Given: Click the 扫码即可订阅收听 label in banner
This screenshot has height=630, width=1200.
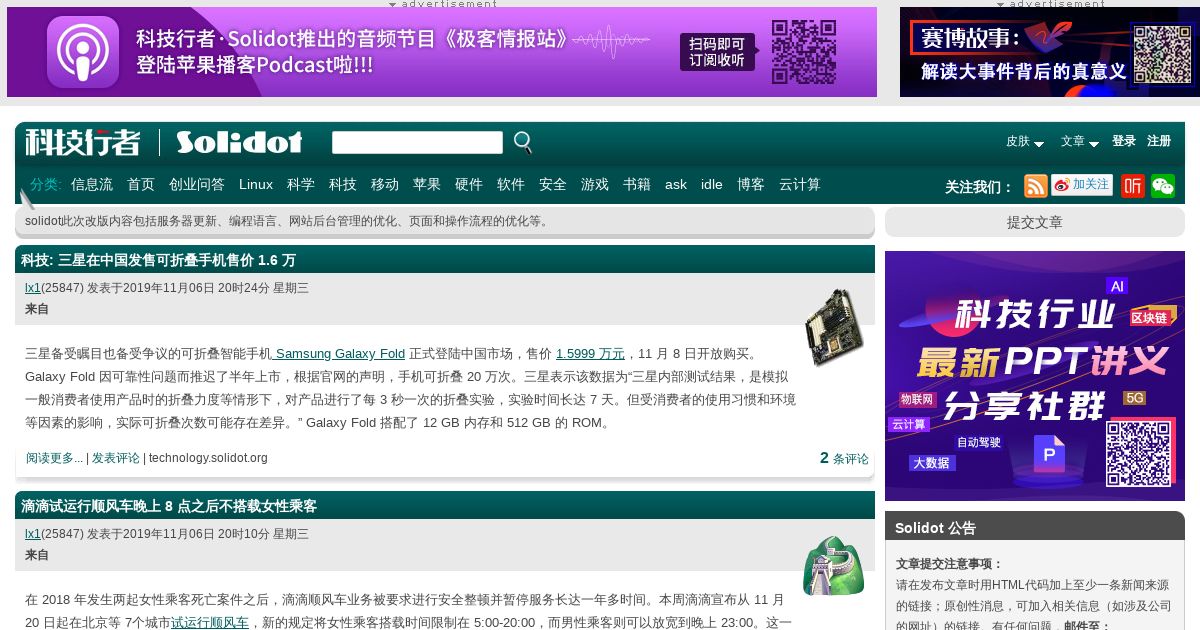Looking at the screenshot, I should (717, 52).
